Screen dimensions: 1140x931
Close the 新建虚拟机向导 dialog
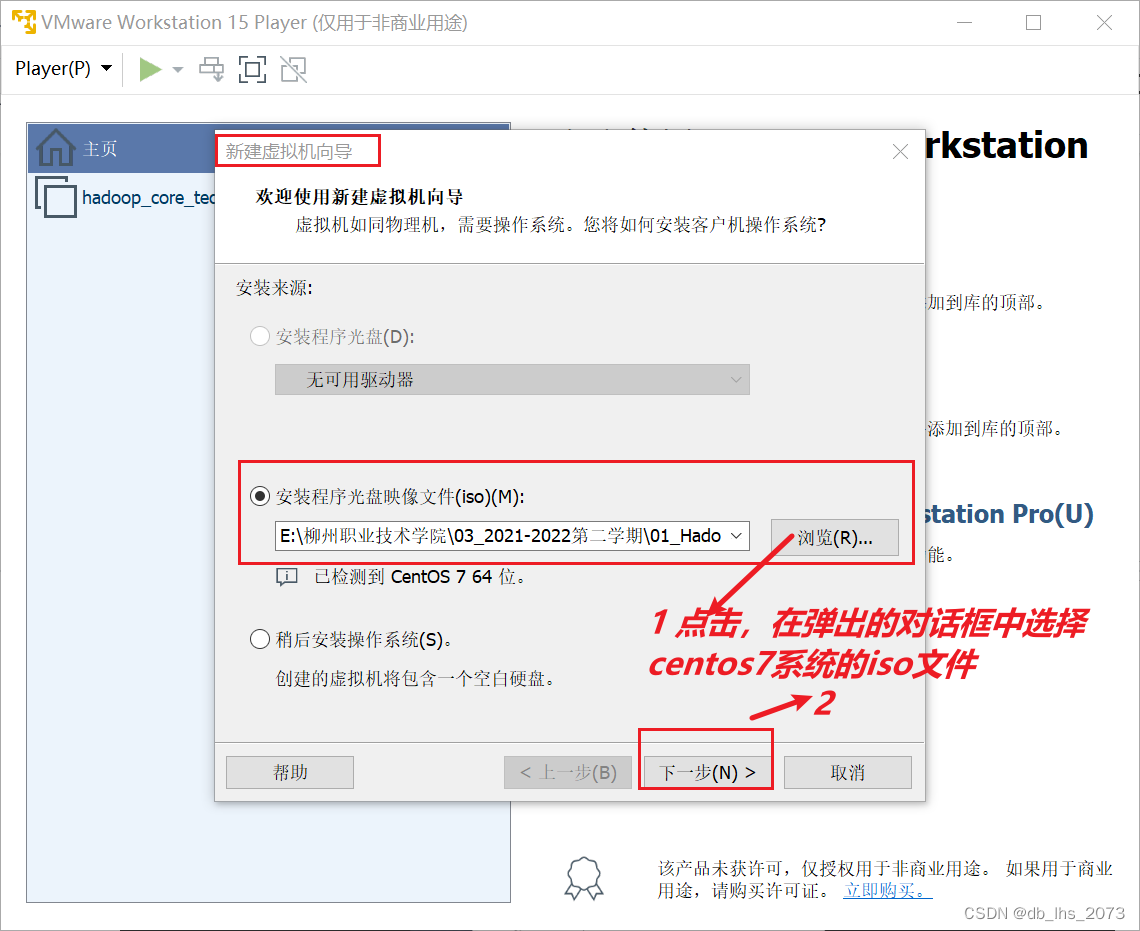tap(900, 151)
